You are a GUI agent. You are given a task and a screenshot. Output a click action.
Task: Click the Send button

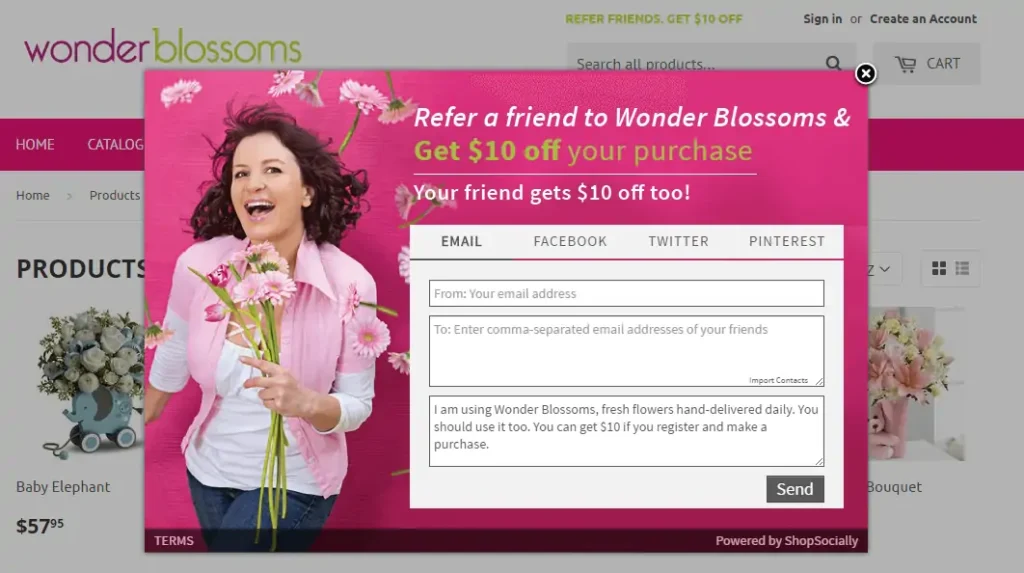click(x=795, y=489)
